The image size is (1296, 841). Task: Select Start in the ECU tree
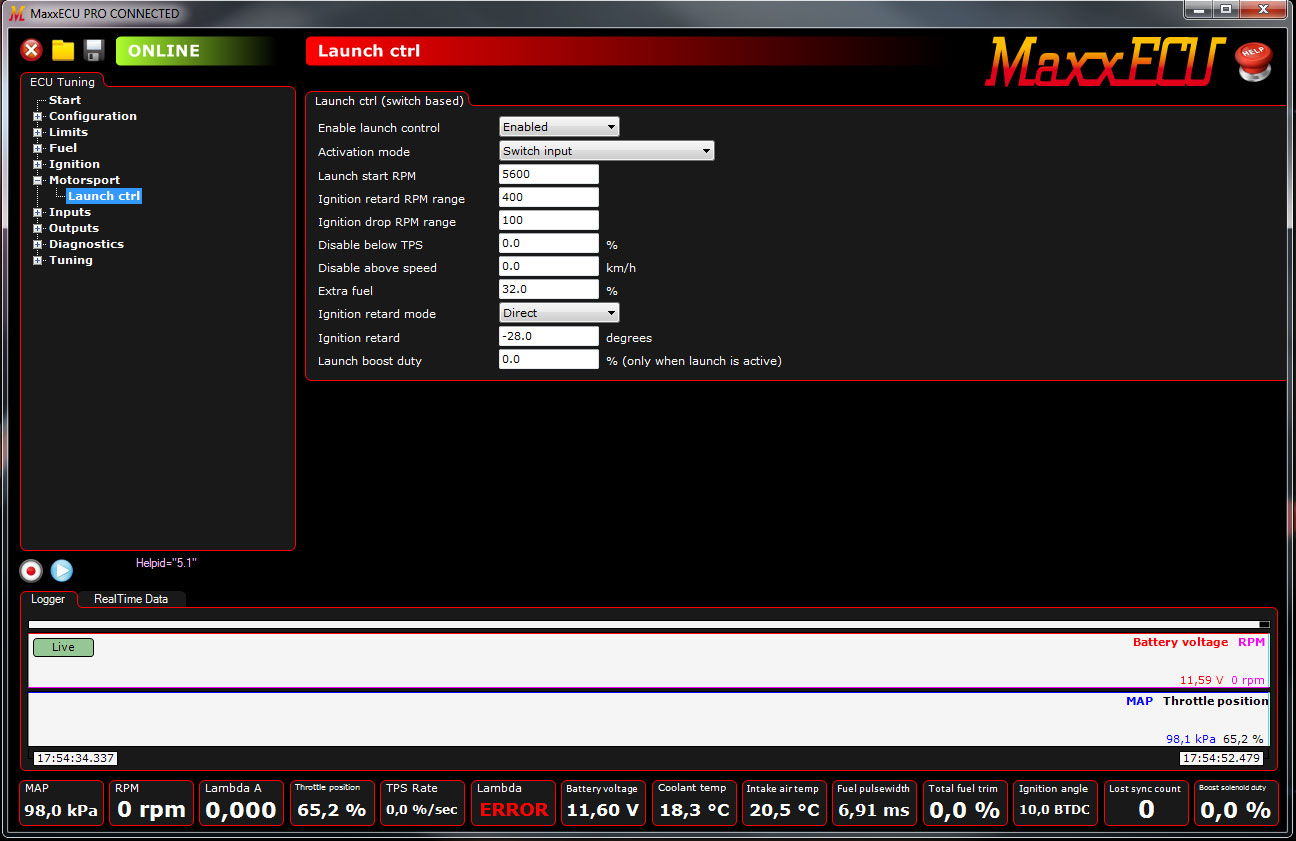click(65, 100)
